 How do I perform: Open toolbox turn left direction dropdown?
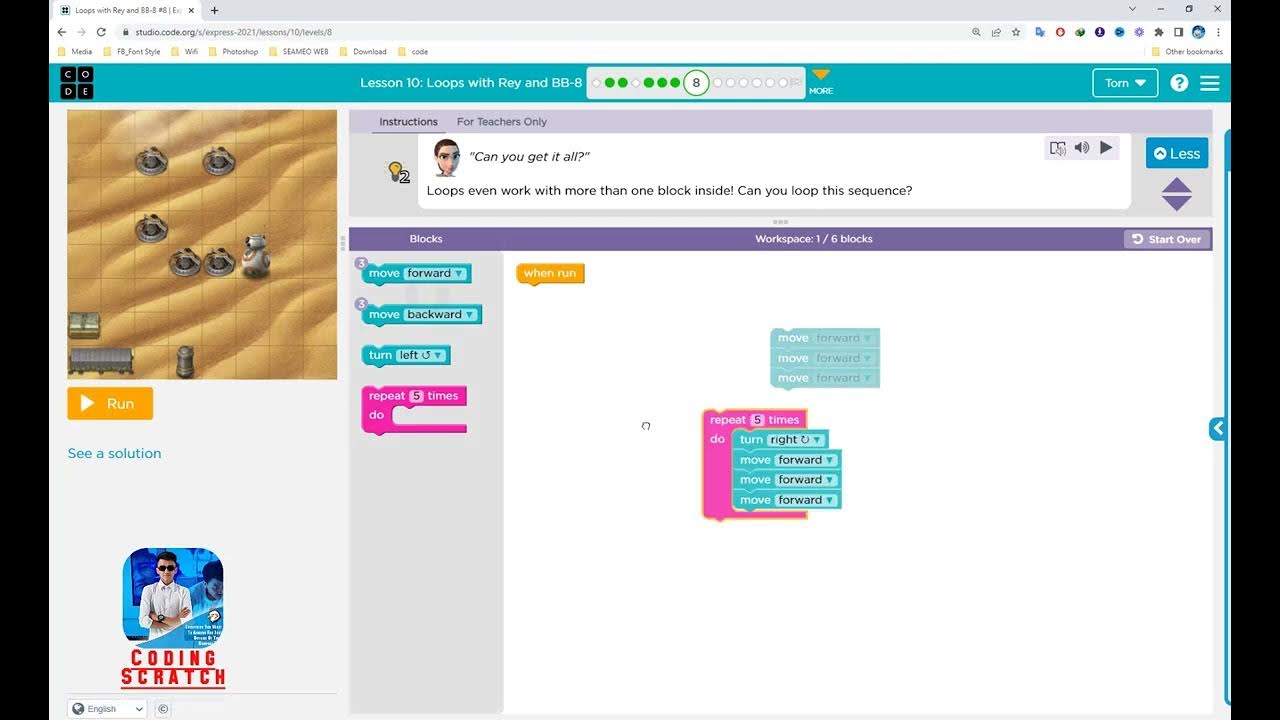click(421, 355)
